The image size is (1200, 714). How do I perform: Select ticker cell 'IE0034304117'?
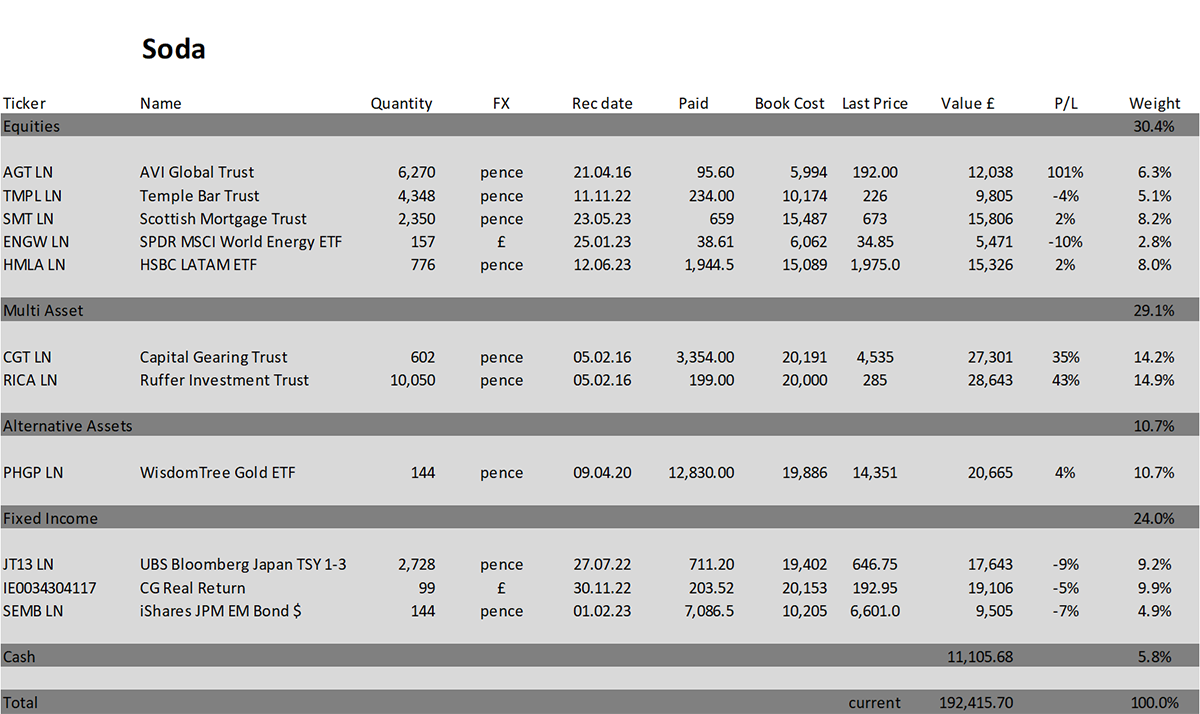point(50,588)
